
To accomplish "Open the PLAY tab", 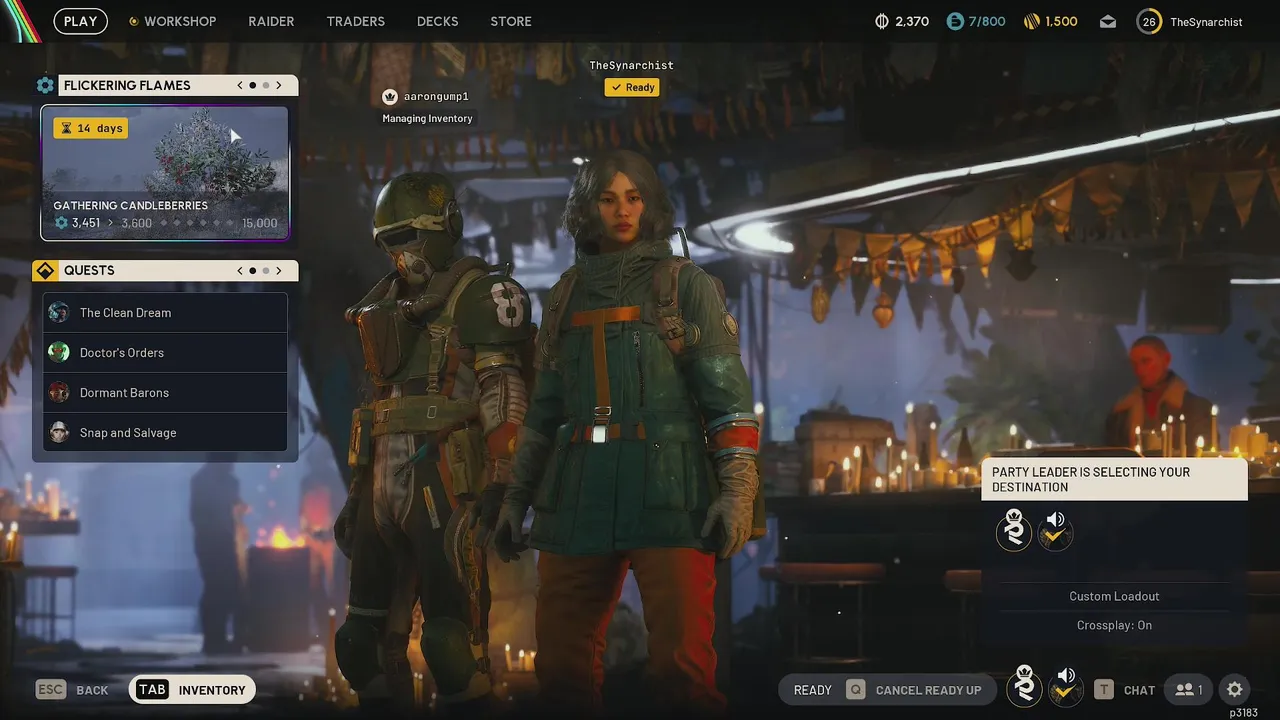I will tap(80, 21).
